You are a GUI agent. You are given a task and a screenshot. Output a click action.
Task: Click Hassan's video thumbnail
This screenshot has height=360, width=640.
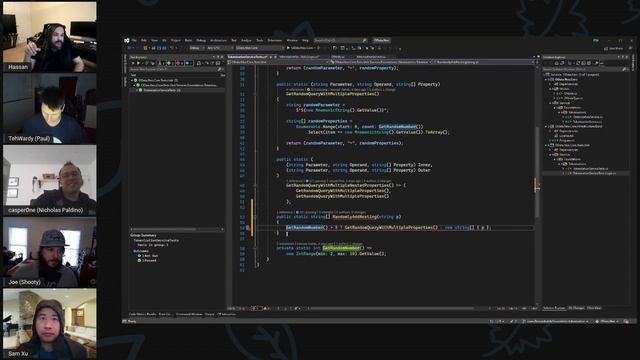point(50,37)
